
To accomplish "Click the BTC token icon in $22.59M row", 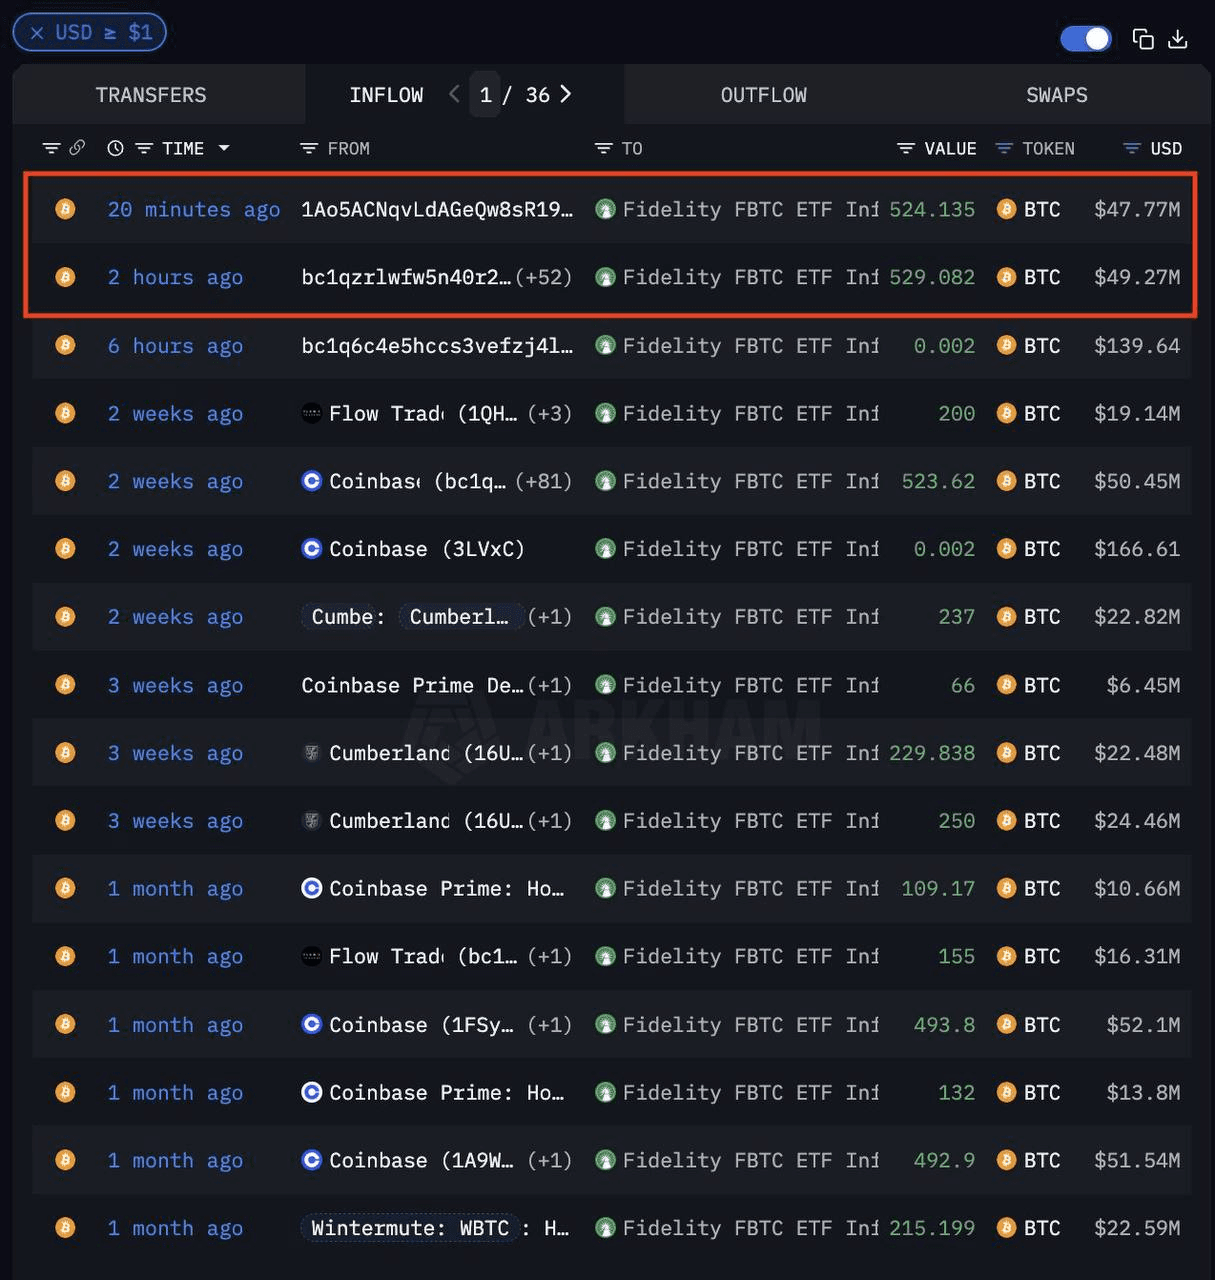I will [1007, 1228].
